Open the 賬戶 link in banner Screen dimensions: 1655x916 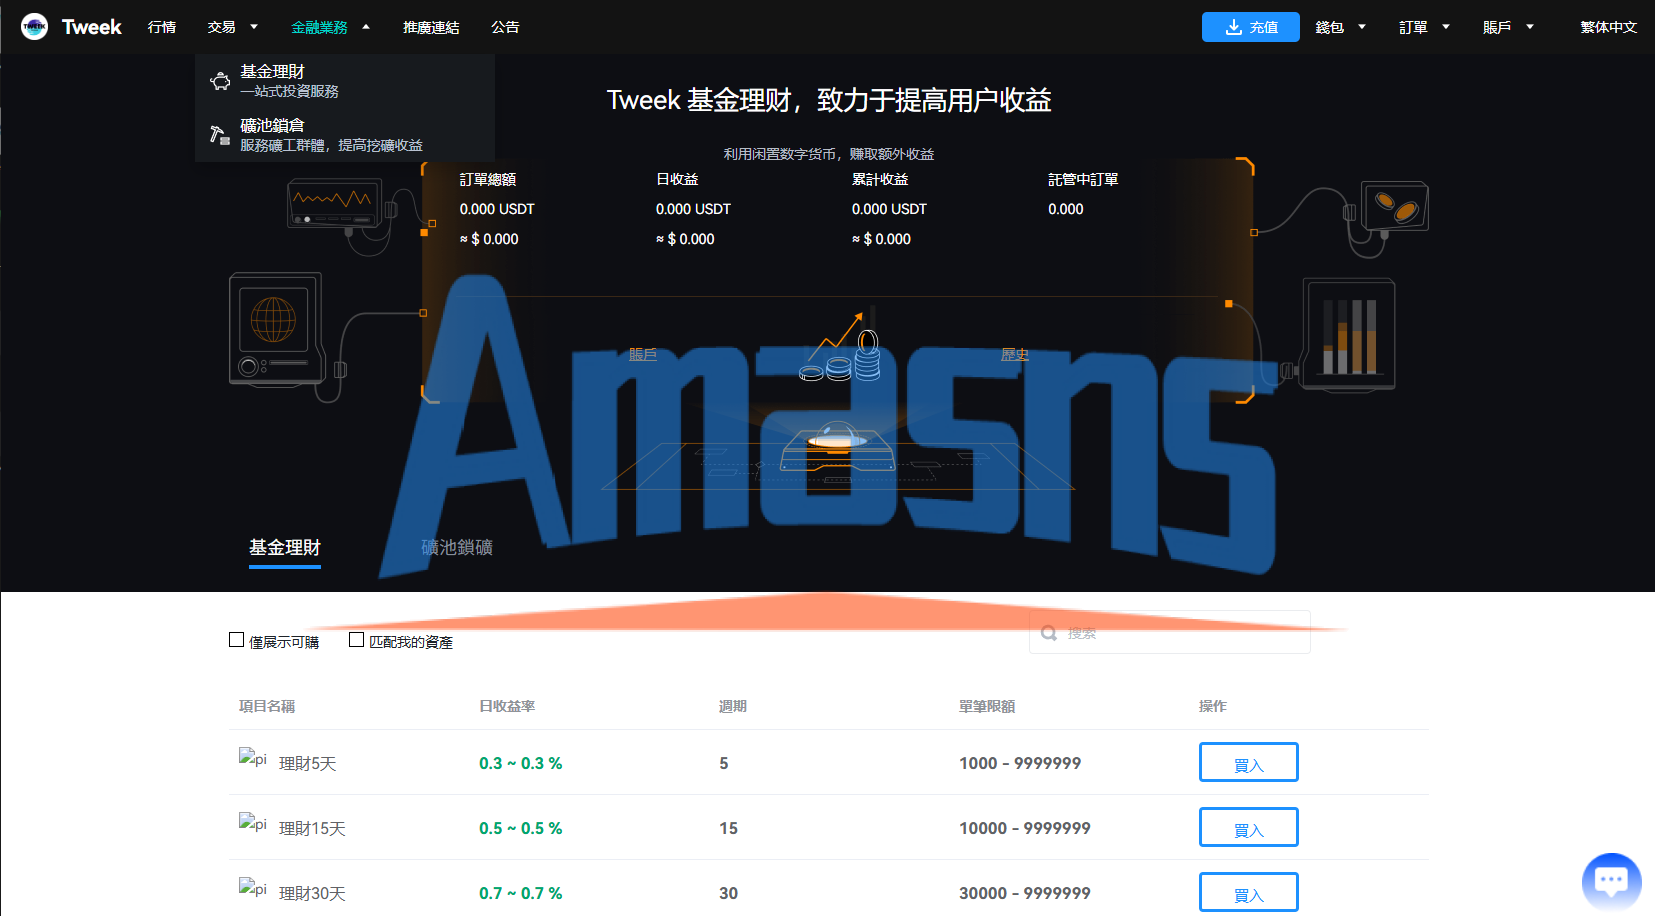click(643, 354)
